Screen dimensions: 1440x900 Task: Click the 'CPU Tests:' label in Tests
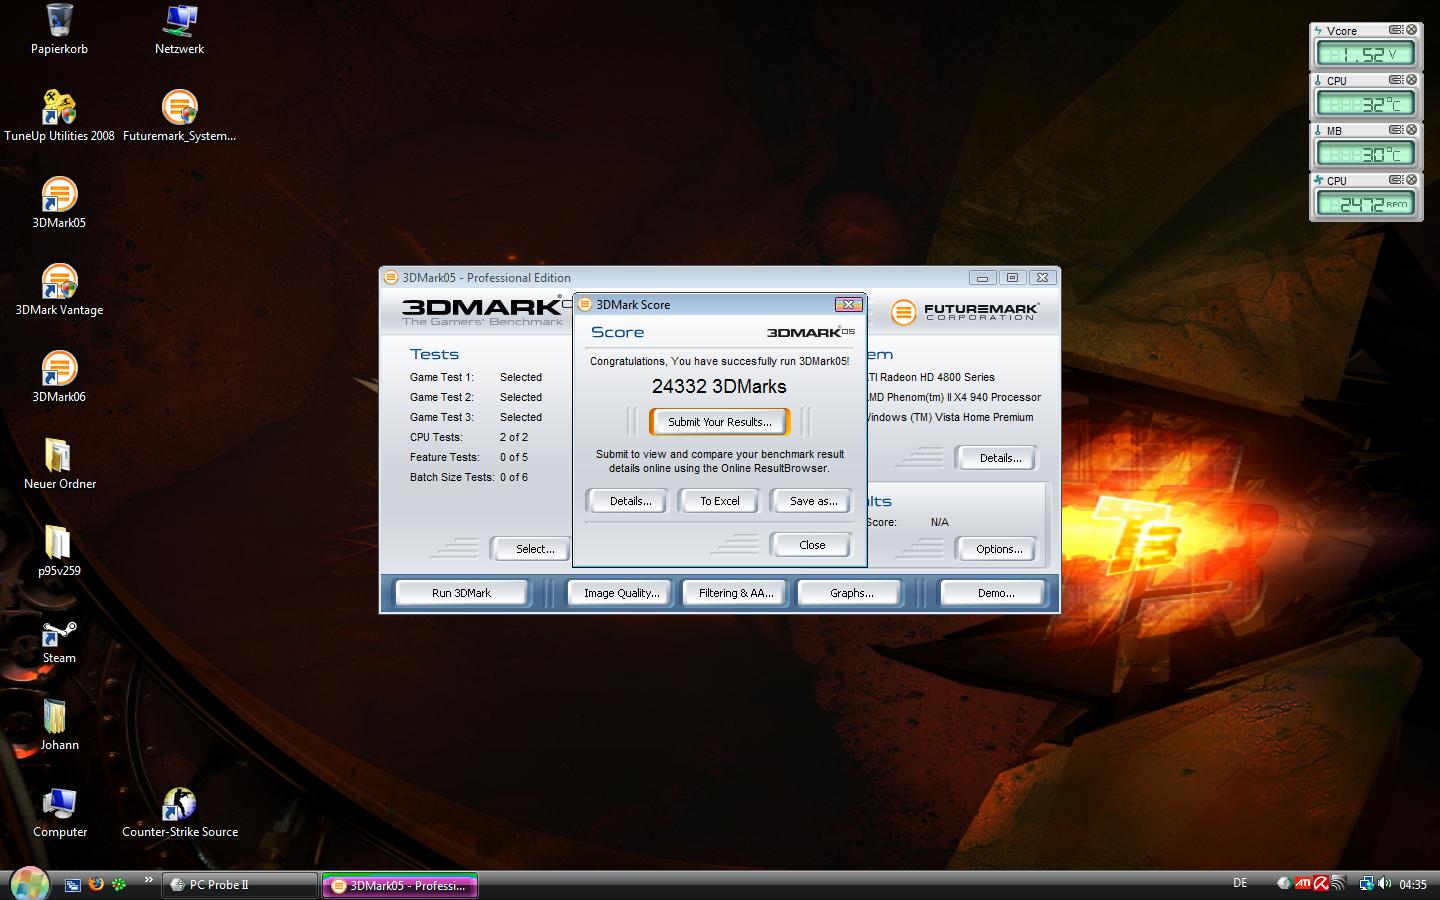436,437
